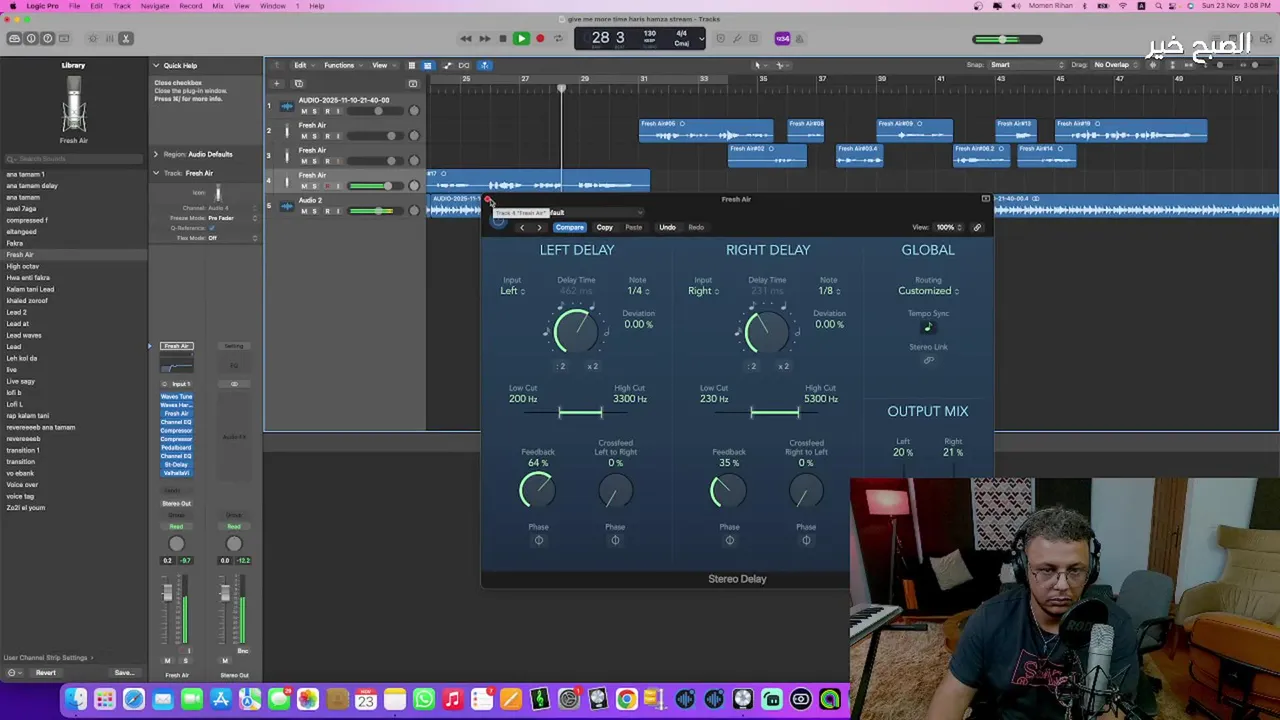The height and width of the screenshot is (720, 1280).
Task: Open the Editors scissors icon
Action: 125,38
